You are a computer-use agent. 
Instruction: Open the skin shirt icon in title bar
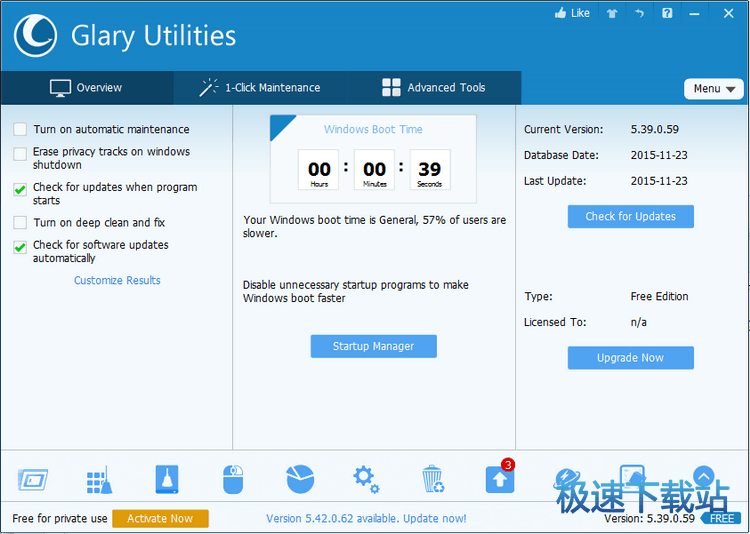point(612,13)
